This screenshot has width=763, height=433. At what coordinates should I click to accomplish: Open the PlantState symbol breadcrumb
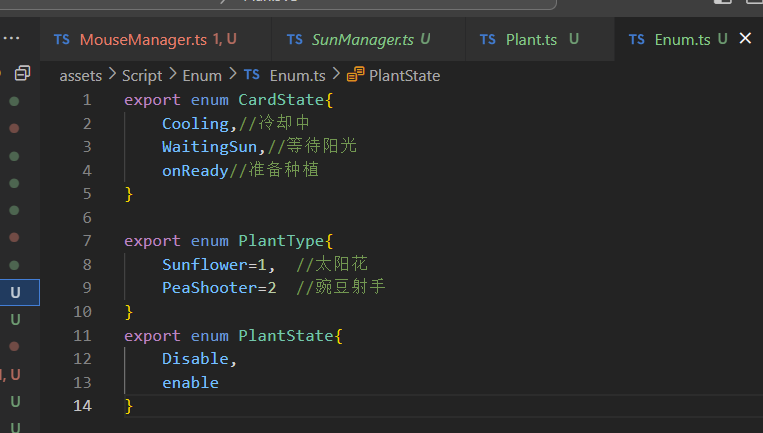pos(404,75)
